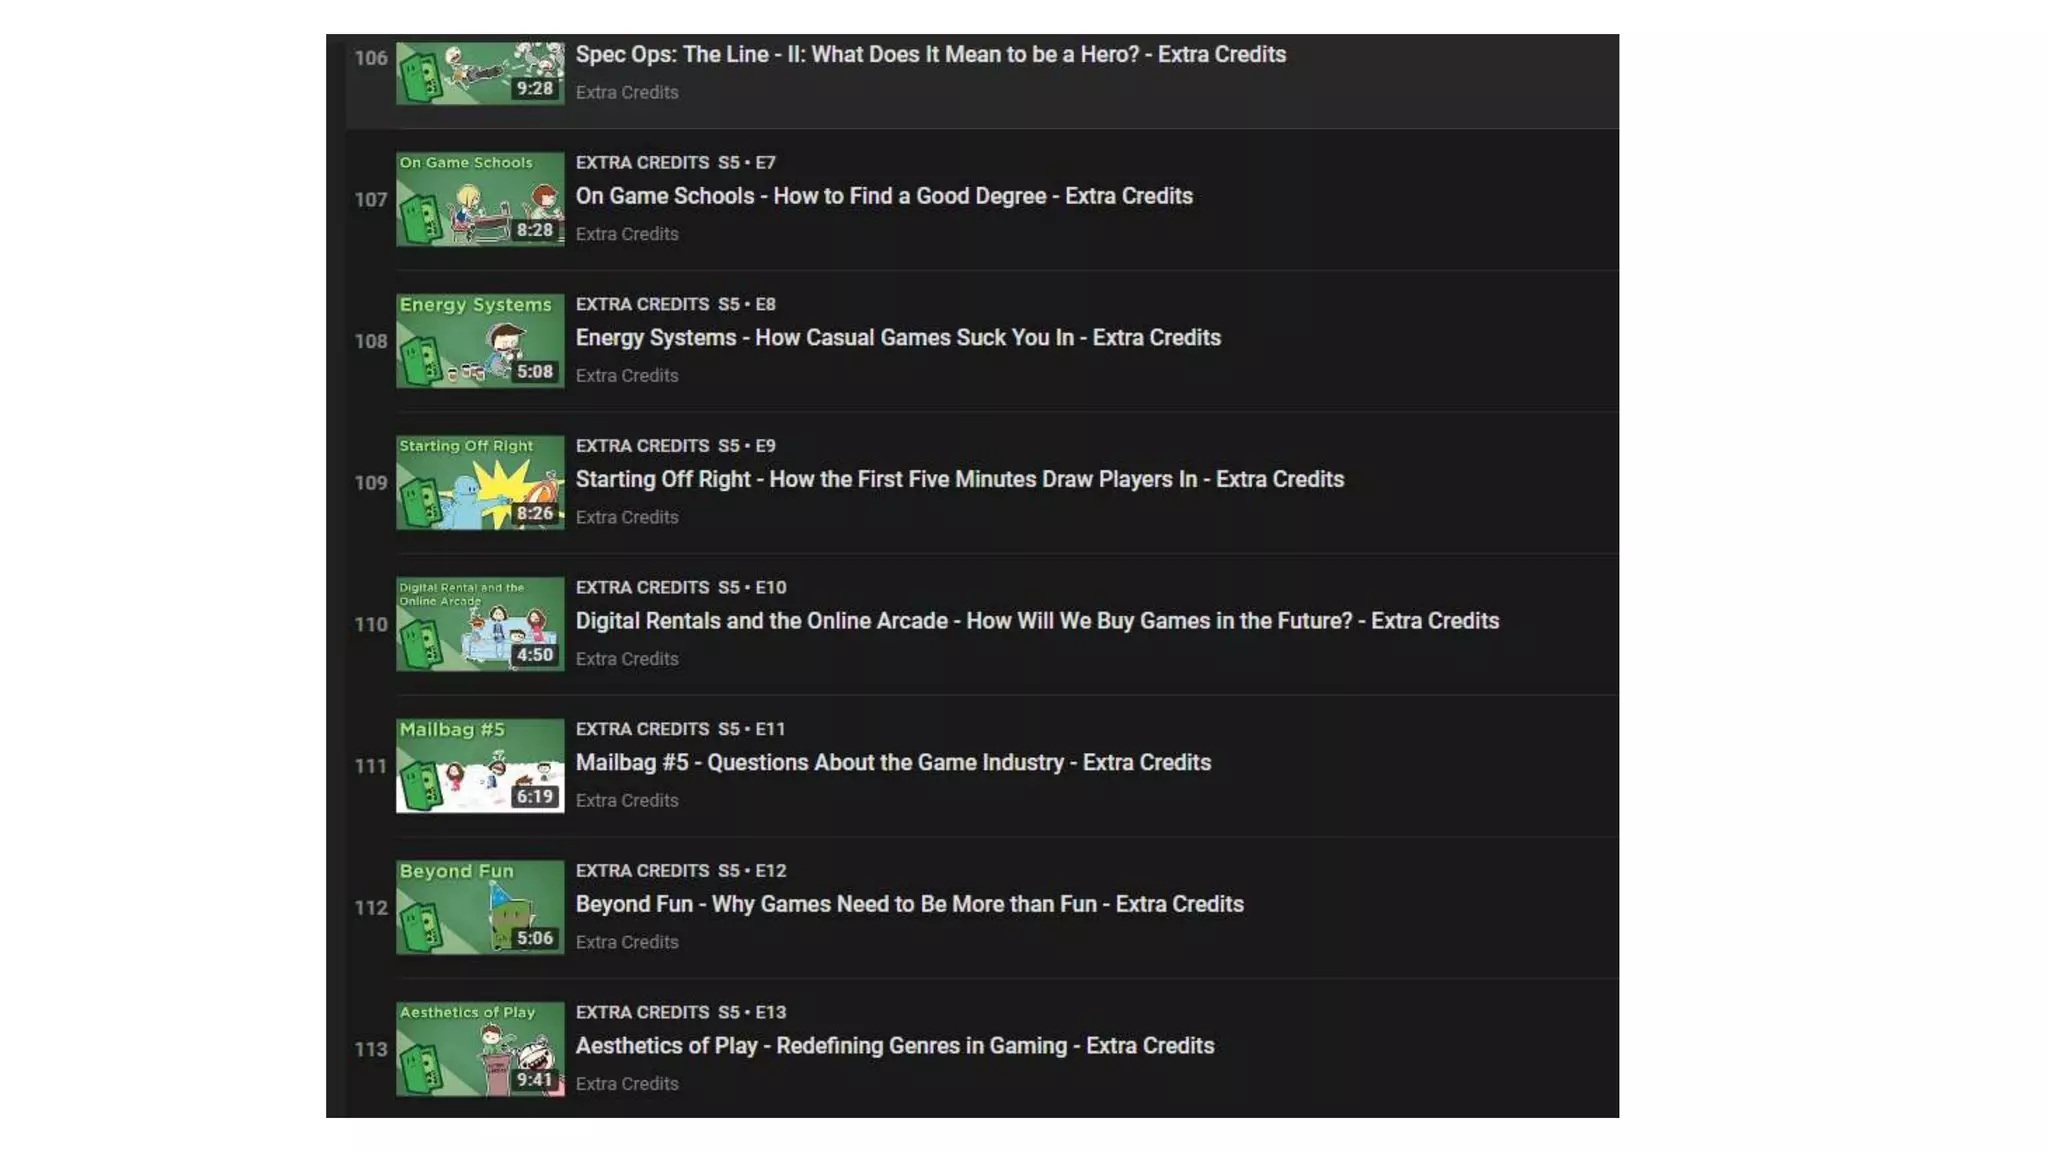Click the EXTRA CREDITS S5 E10 episode label
Screen dimensions: 2048x1152
pyautogui.click(x=681, y=588)
